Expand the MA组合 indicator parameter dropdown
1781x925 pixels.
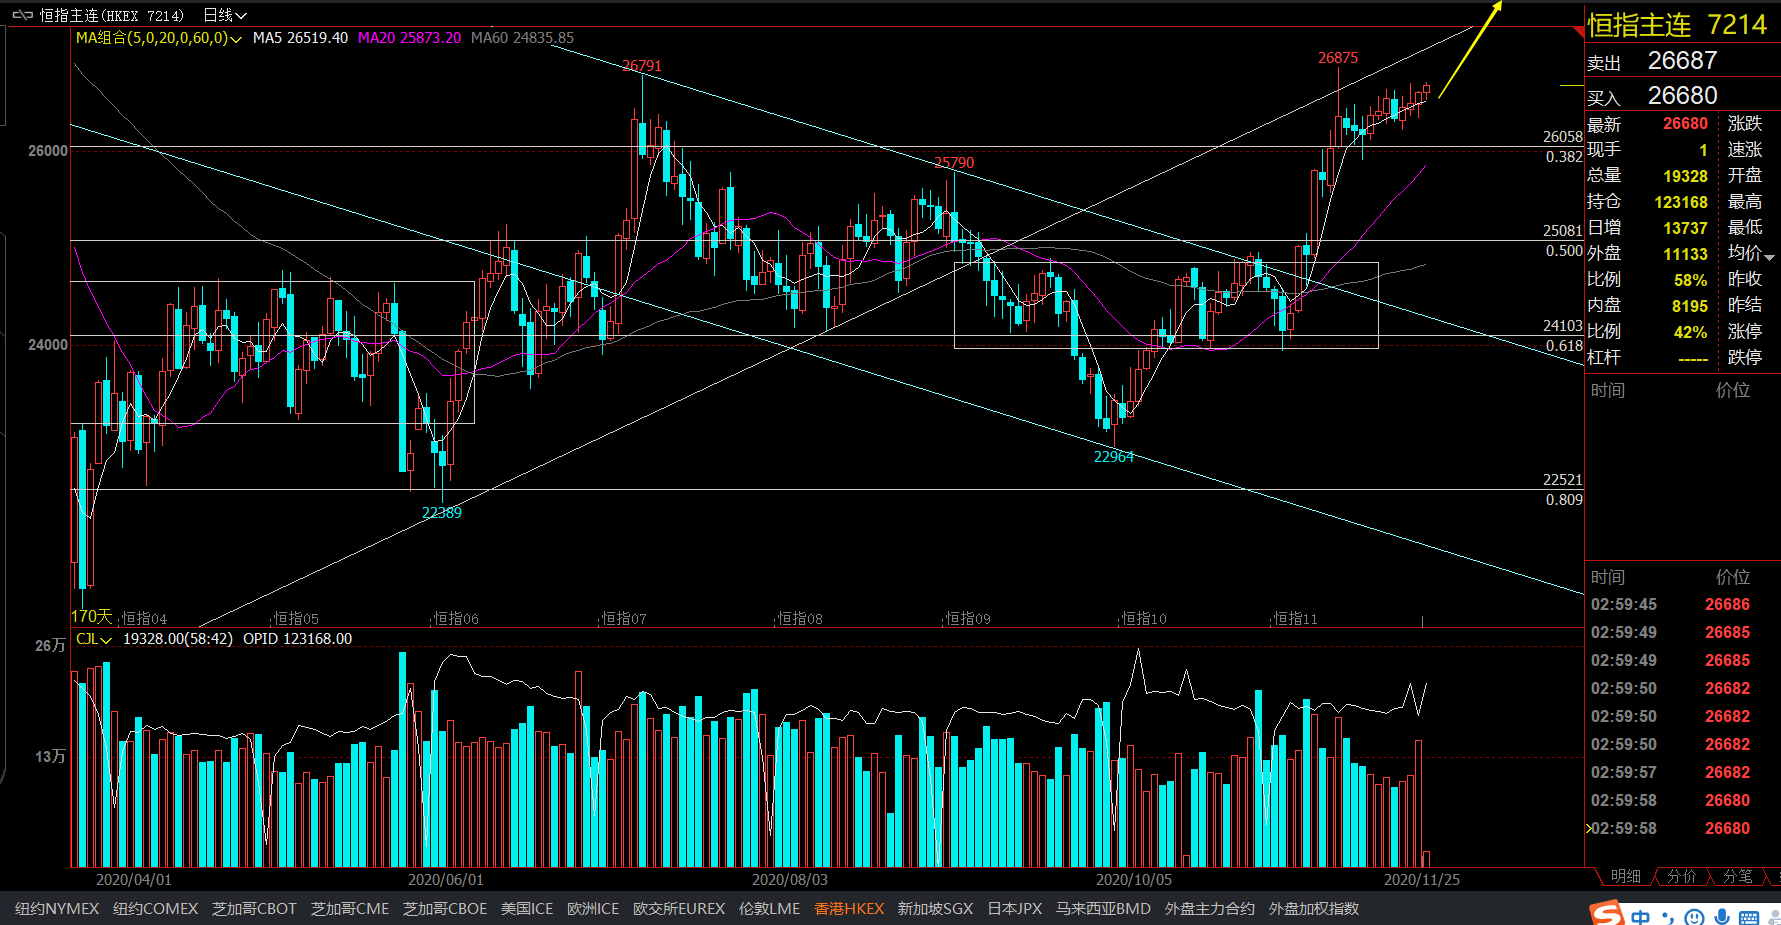point(236,39)
